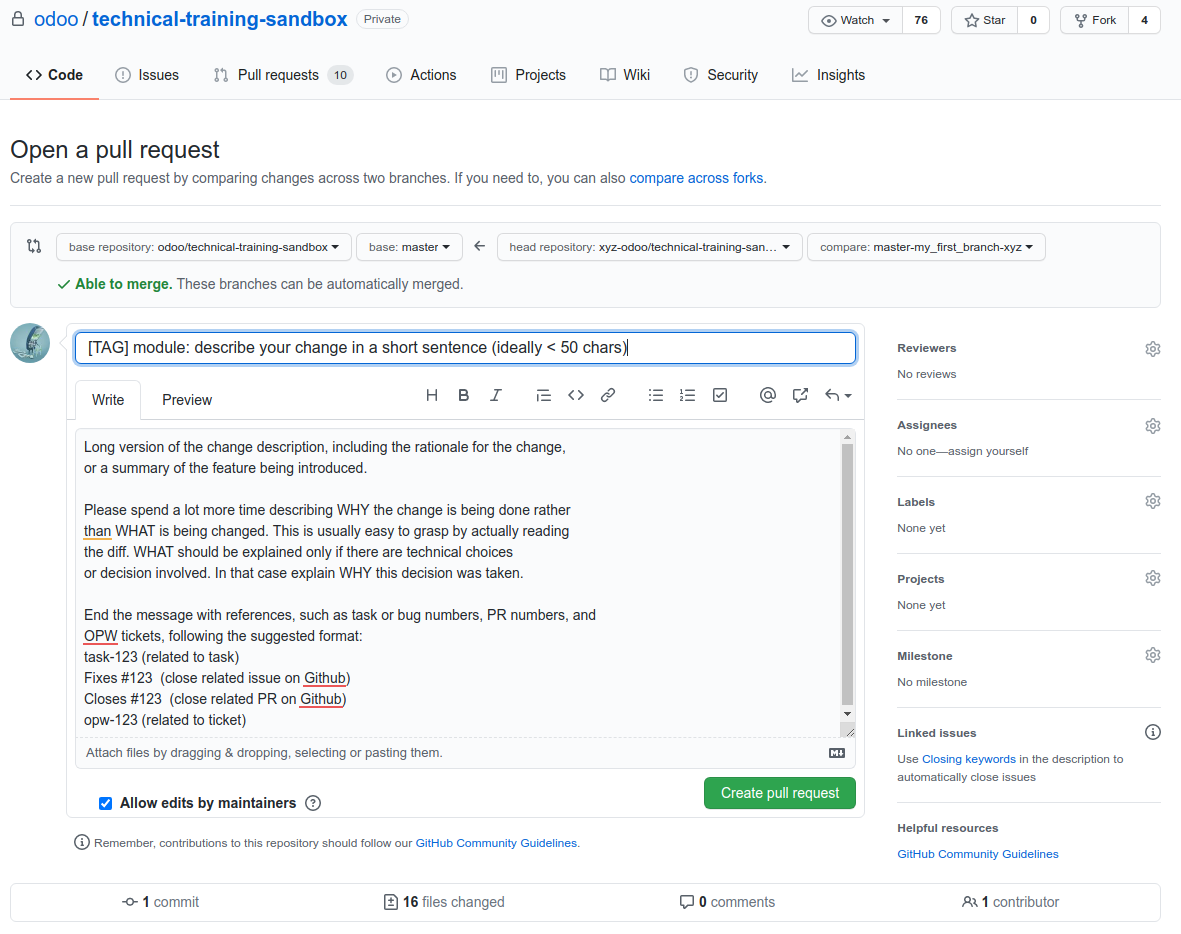This screenshot has width=1181, height=934.
Task: Open the compare branch dropdown
Action: point(926,247)
